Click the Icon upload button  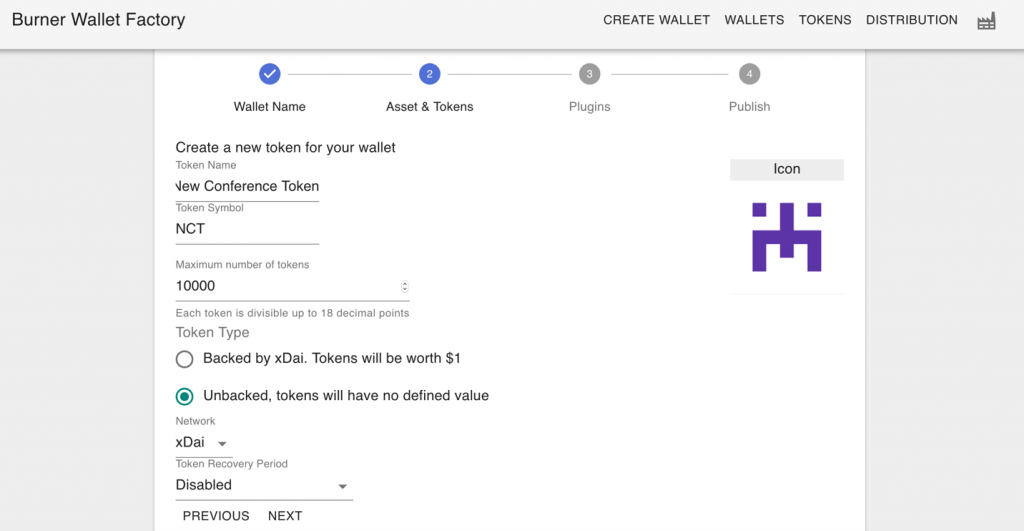(787, 169)
